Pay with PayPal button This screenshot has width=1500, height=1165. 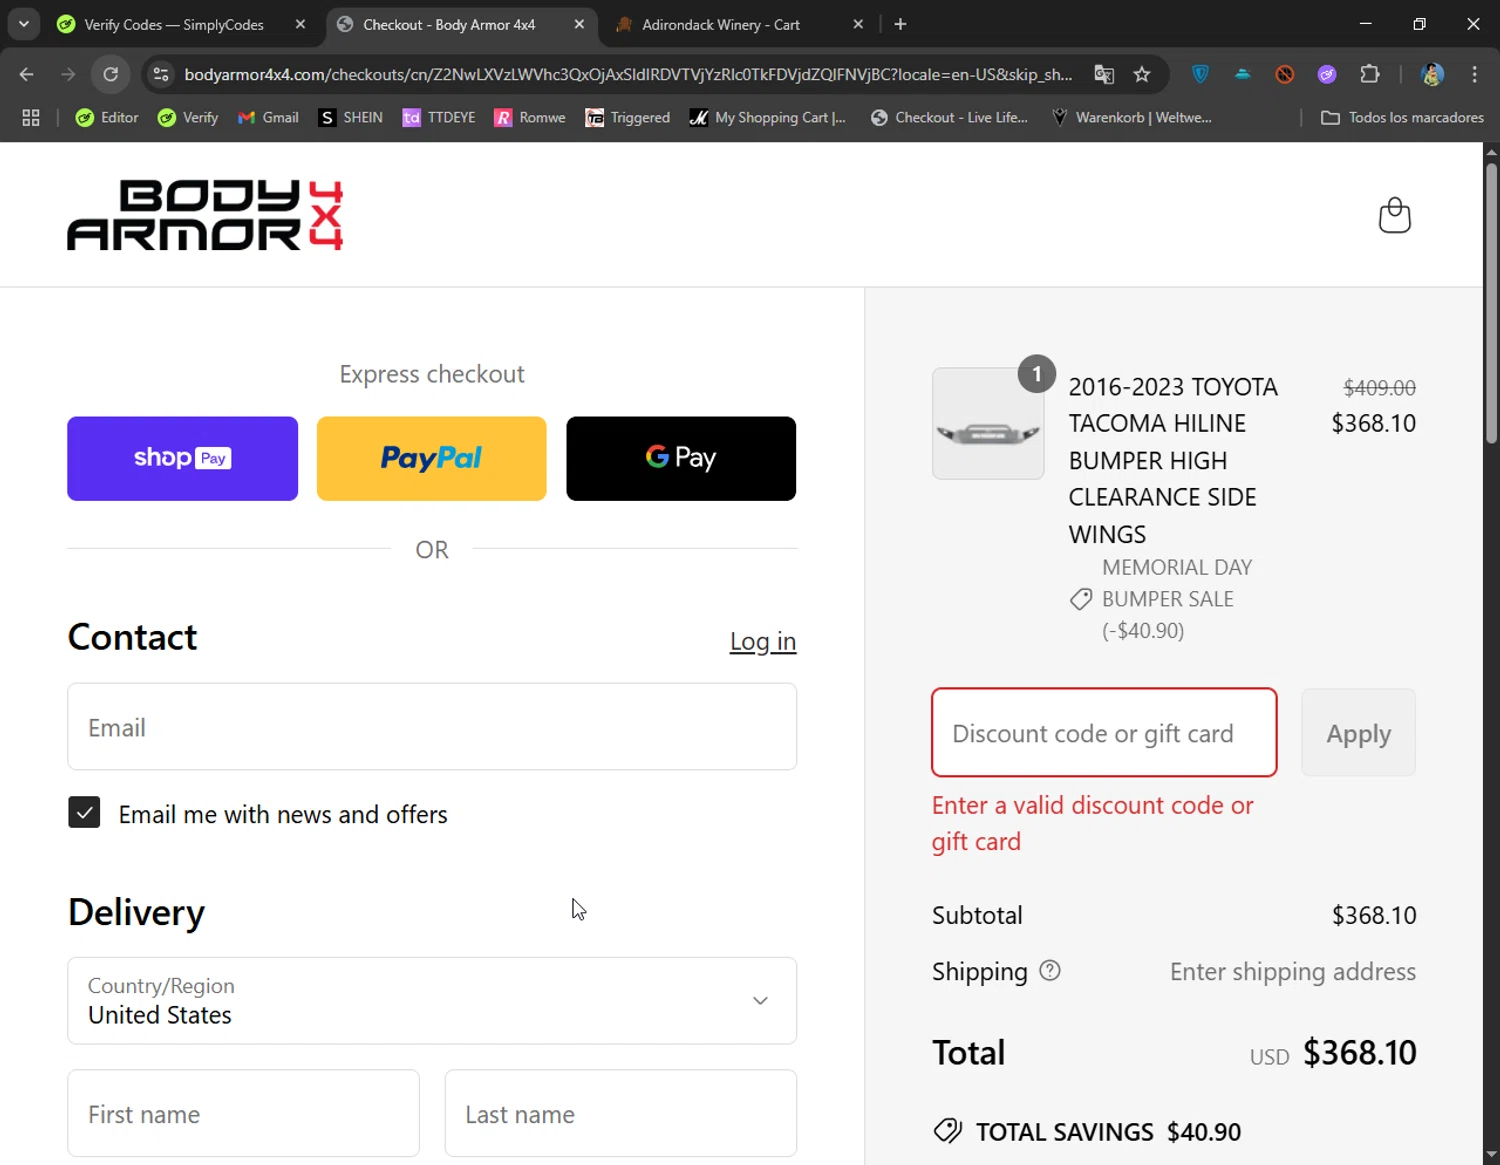point(432,458)
